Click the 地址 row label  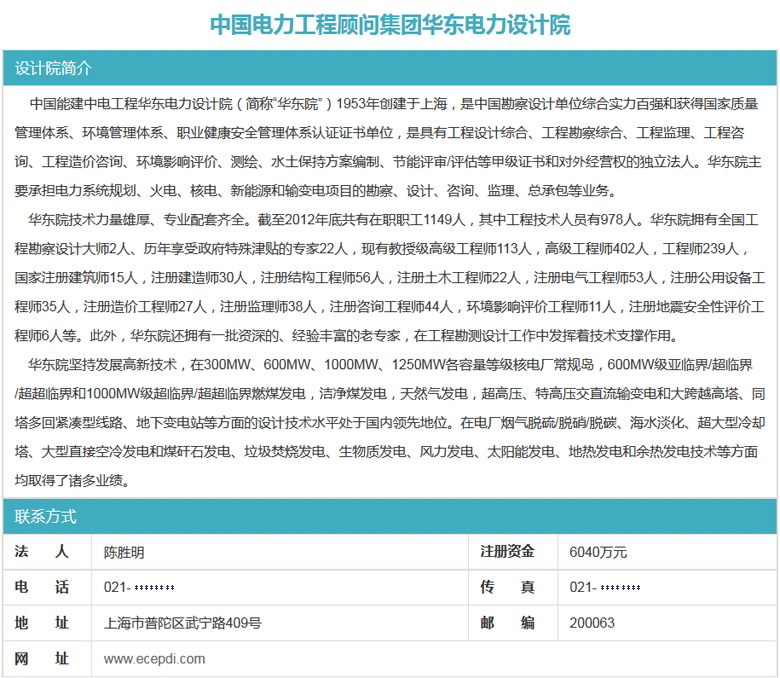[x=42, y=623]
